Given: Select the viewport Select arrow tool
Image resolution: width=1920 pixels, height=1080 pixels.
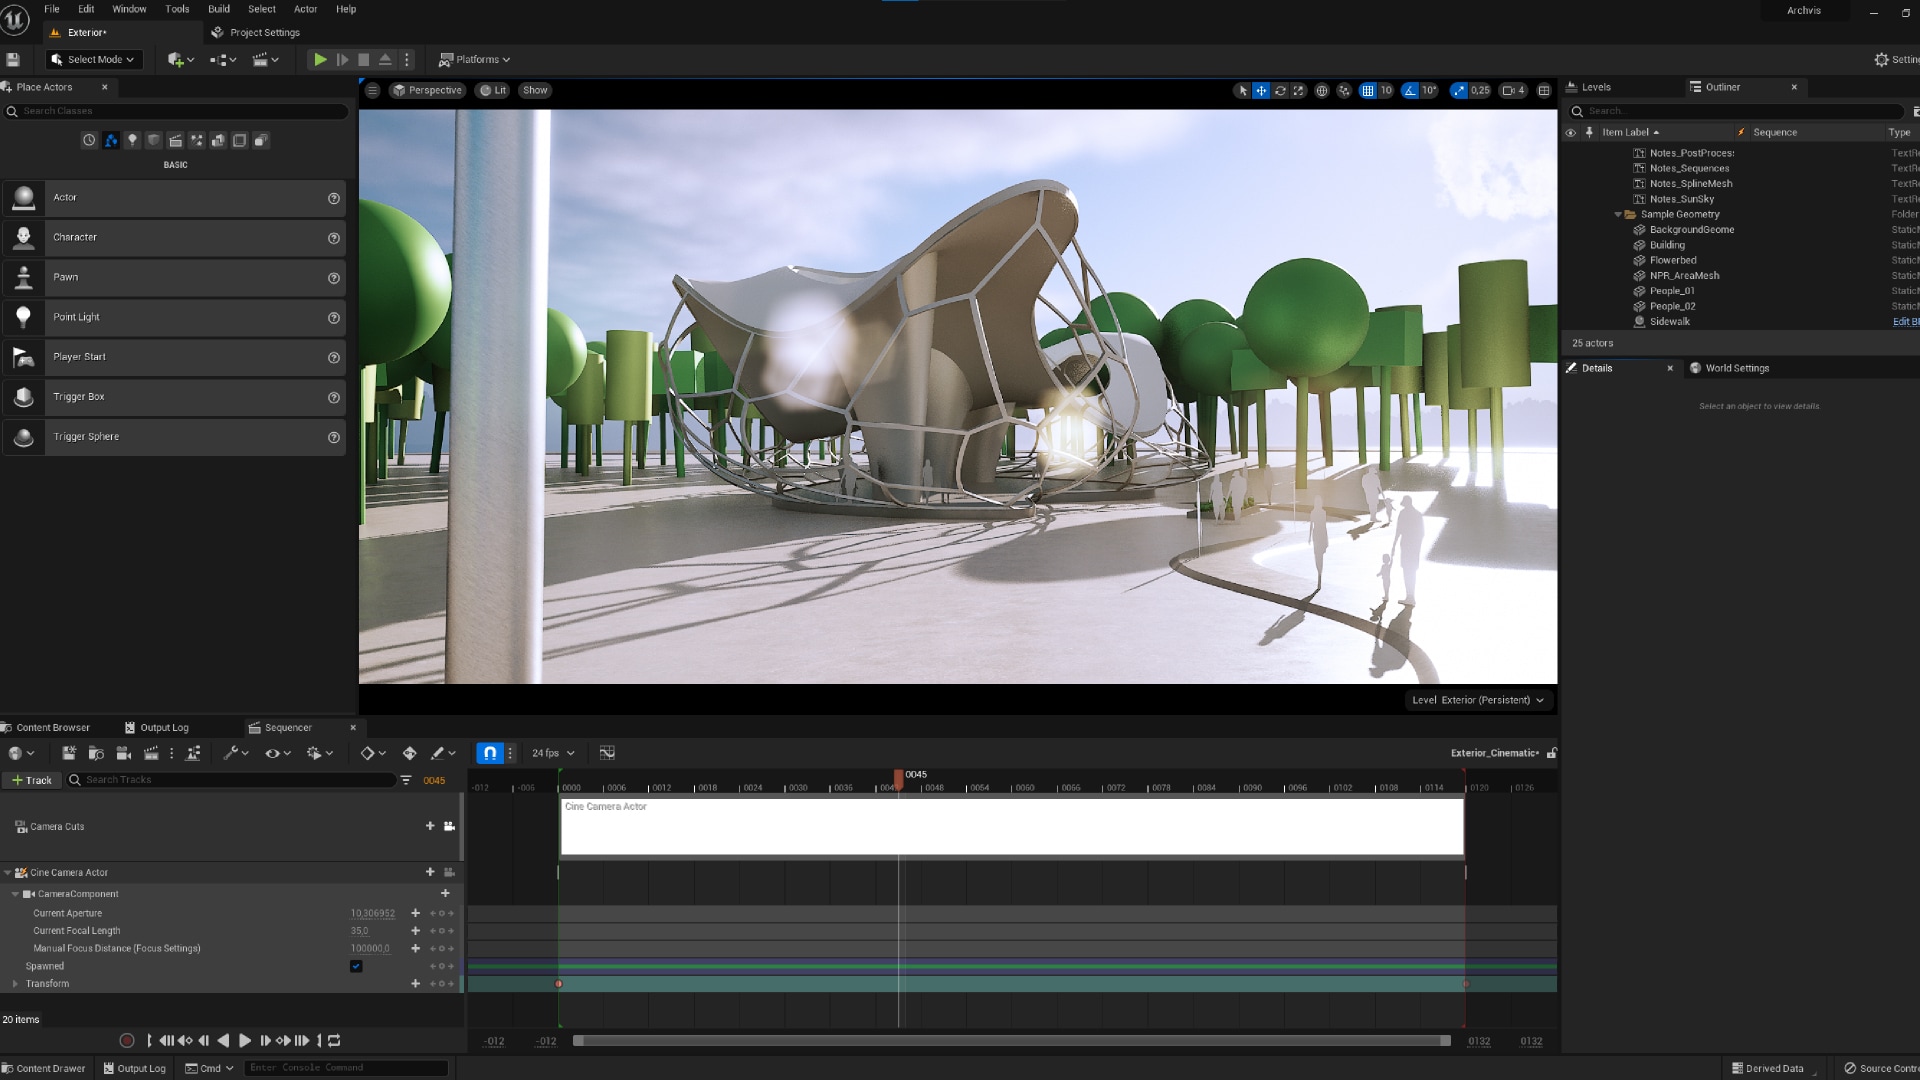Looking at the screenshot, I should click(1243, 90).
